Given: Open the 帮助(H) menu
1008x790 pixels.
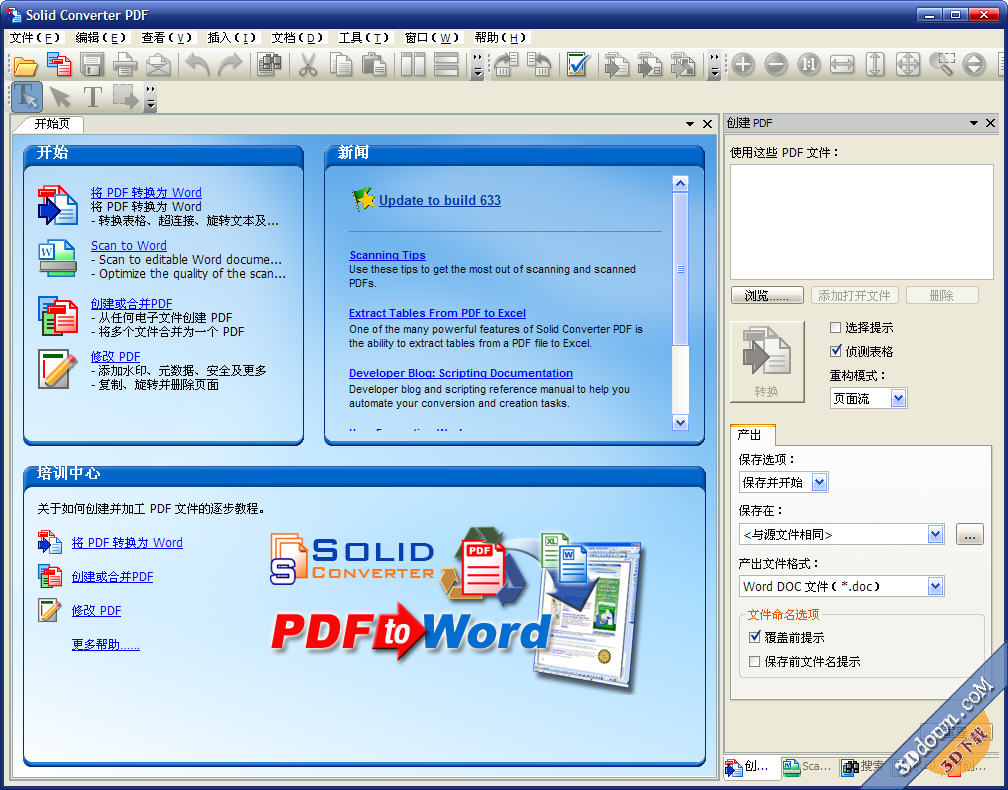Looking at the screenshot, I should pos(501,38).
